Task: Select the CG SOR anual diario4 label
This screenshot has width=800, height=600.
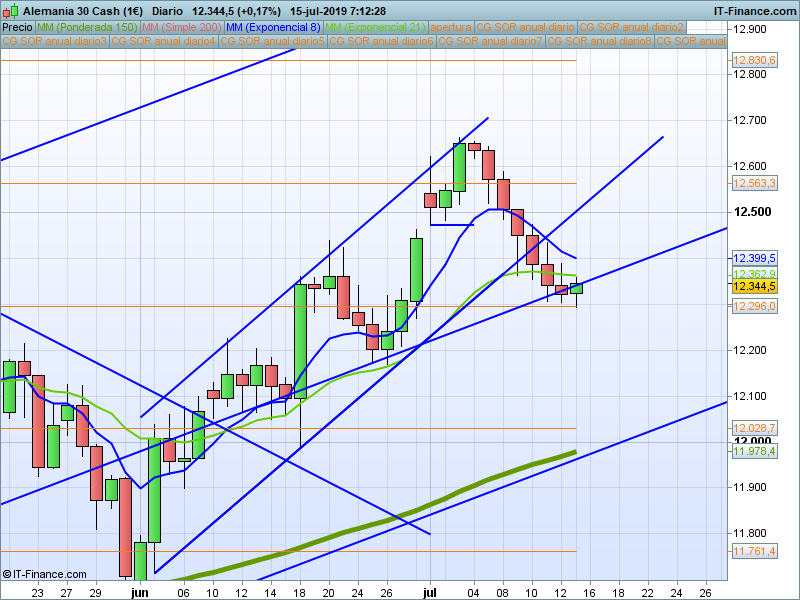Action: 164,41
